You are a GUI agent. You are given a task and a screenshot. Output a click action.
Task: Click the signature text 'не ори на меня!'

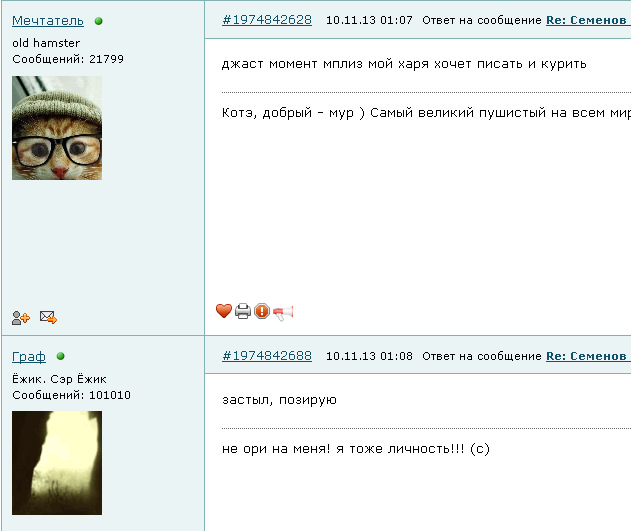coord(276,449)
